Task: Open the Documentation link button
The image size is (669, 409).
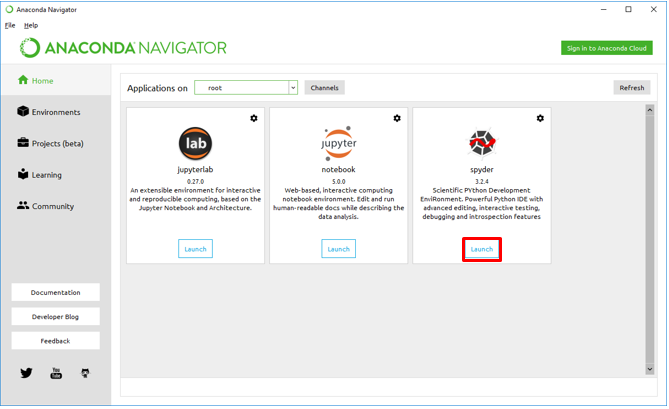Action: tap(55, 293)
